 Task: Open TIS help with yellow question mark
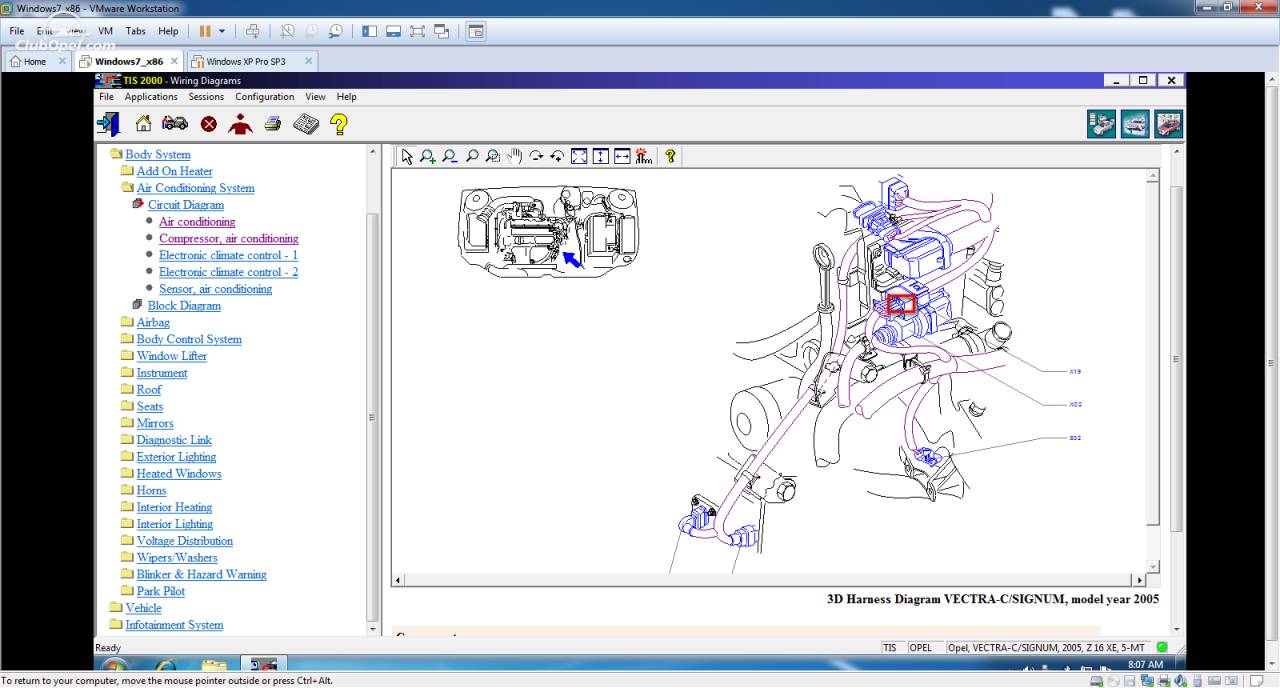point(339,124)
